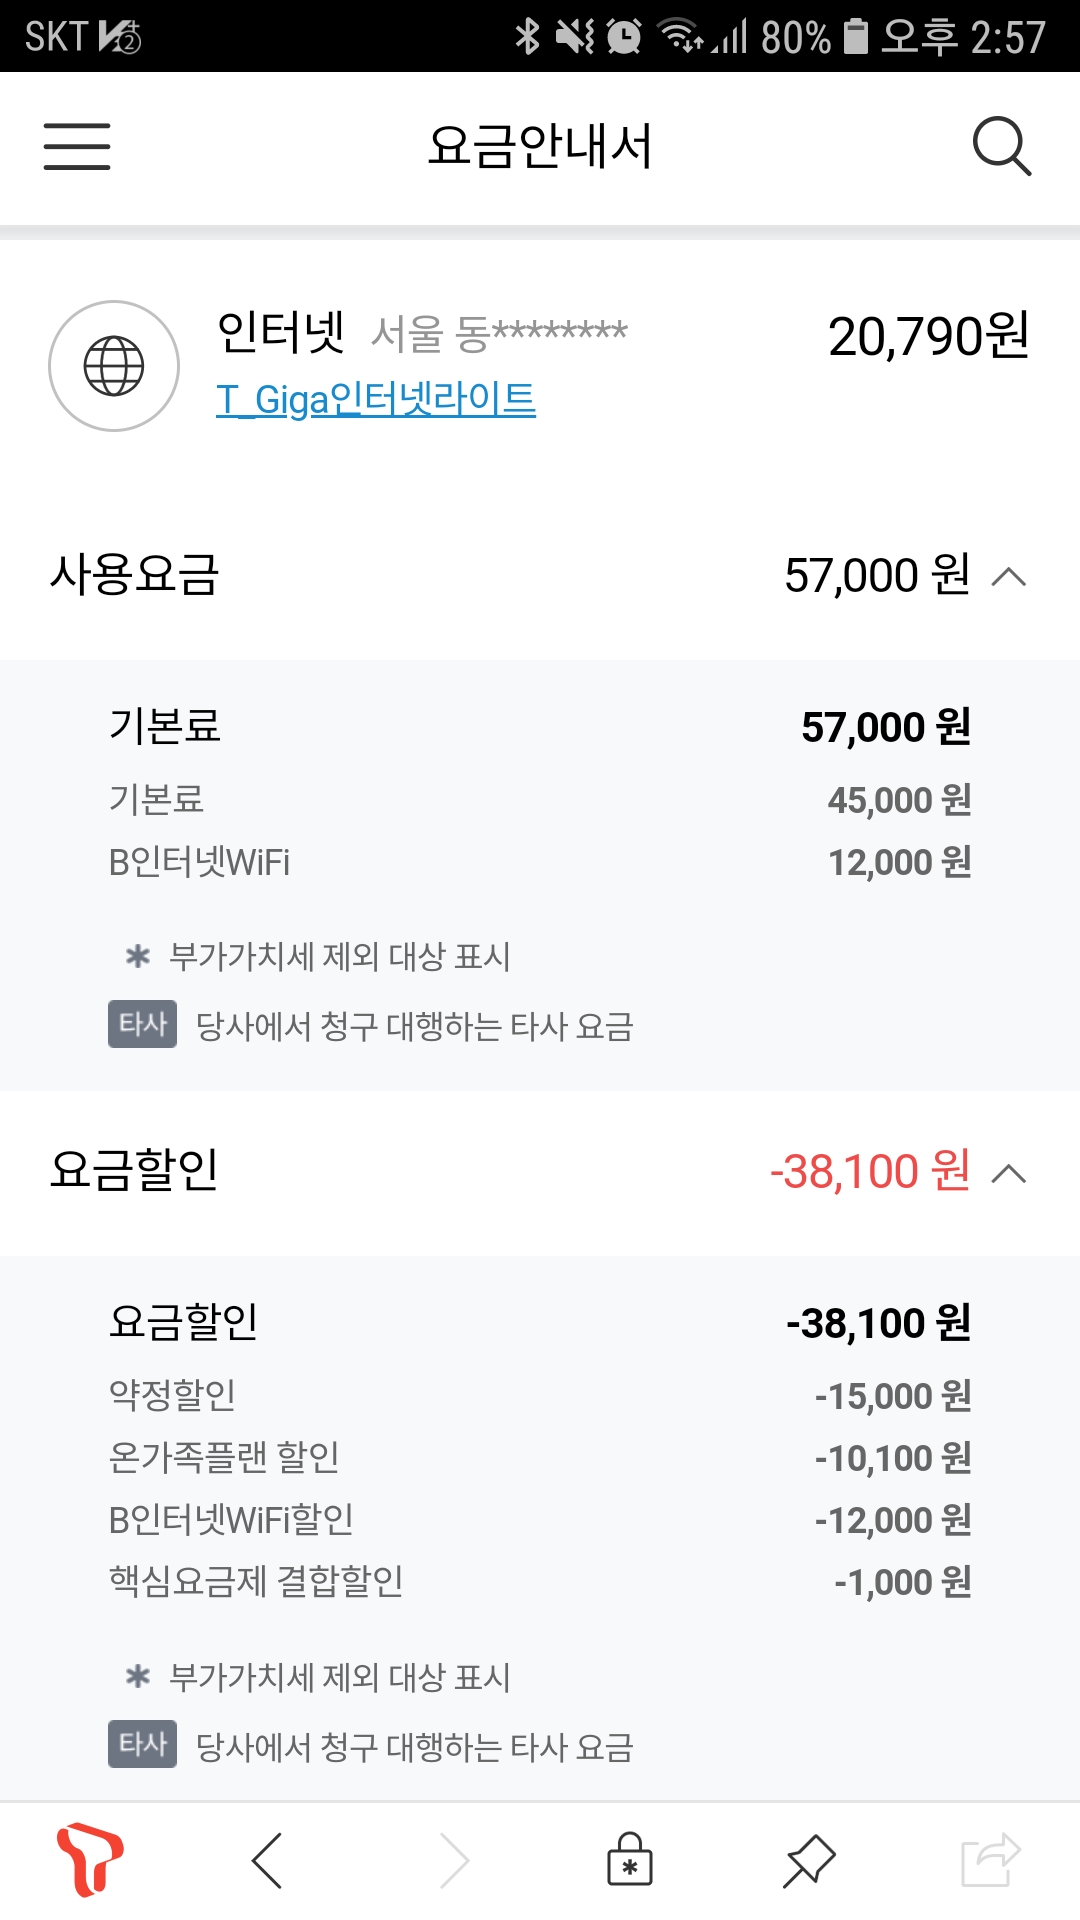
Task: Open the hamburger menu
Action: click(77, 147)
